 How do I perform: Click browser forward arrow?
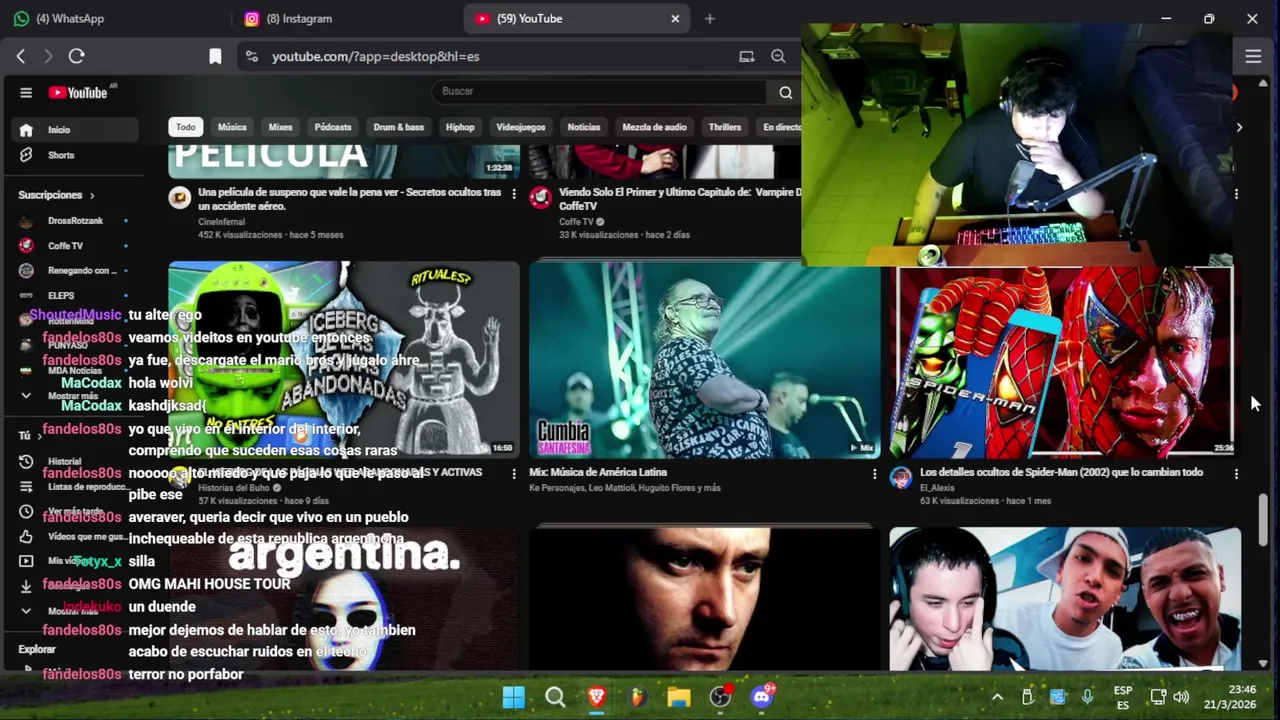pos(48,56)
